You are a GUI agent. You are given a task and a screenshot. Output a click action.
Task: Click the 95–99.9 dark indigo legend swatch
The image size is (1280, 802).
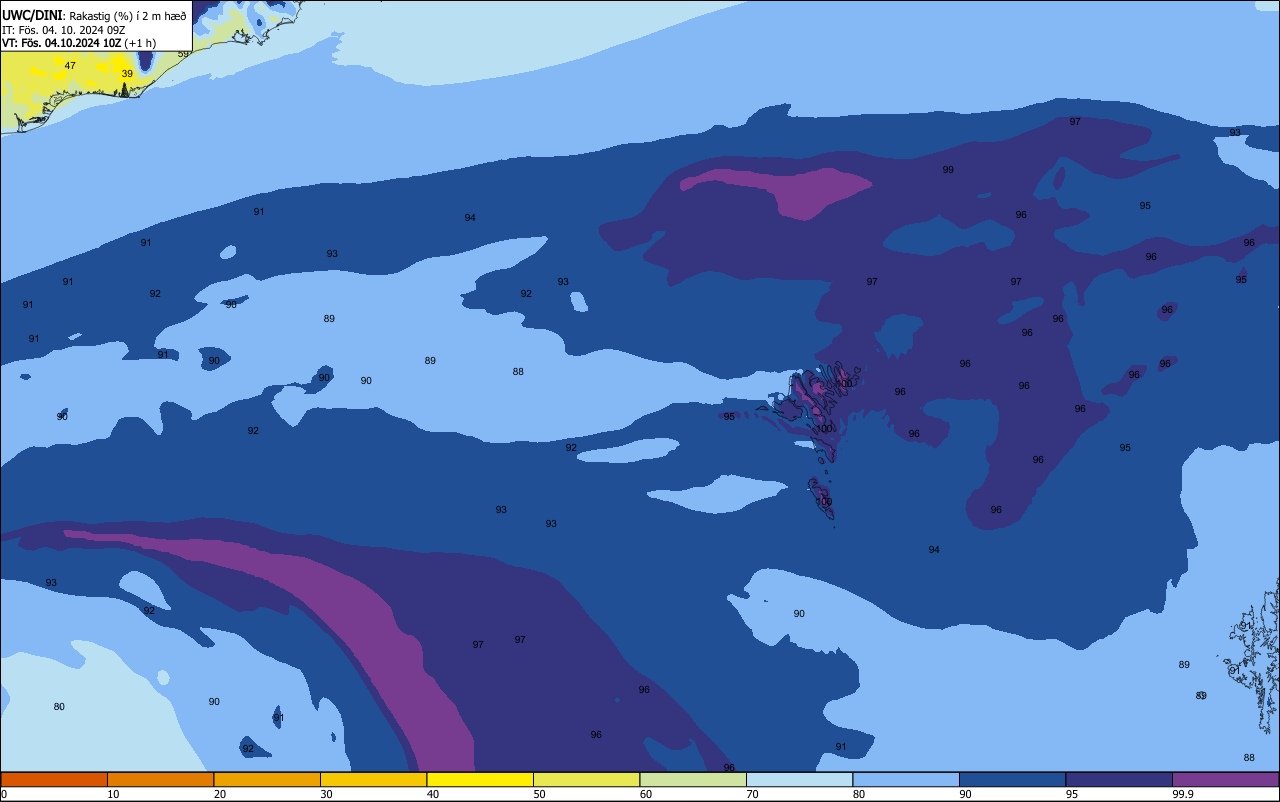click(1119, 779)
